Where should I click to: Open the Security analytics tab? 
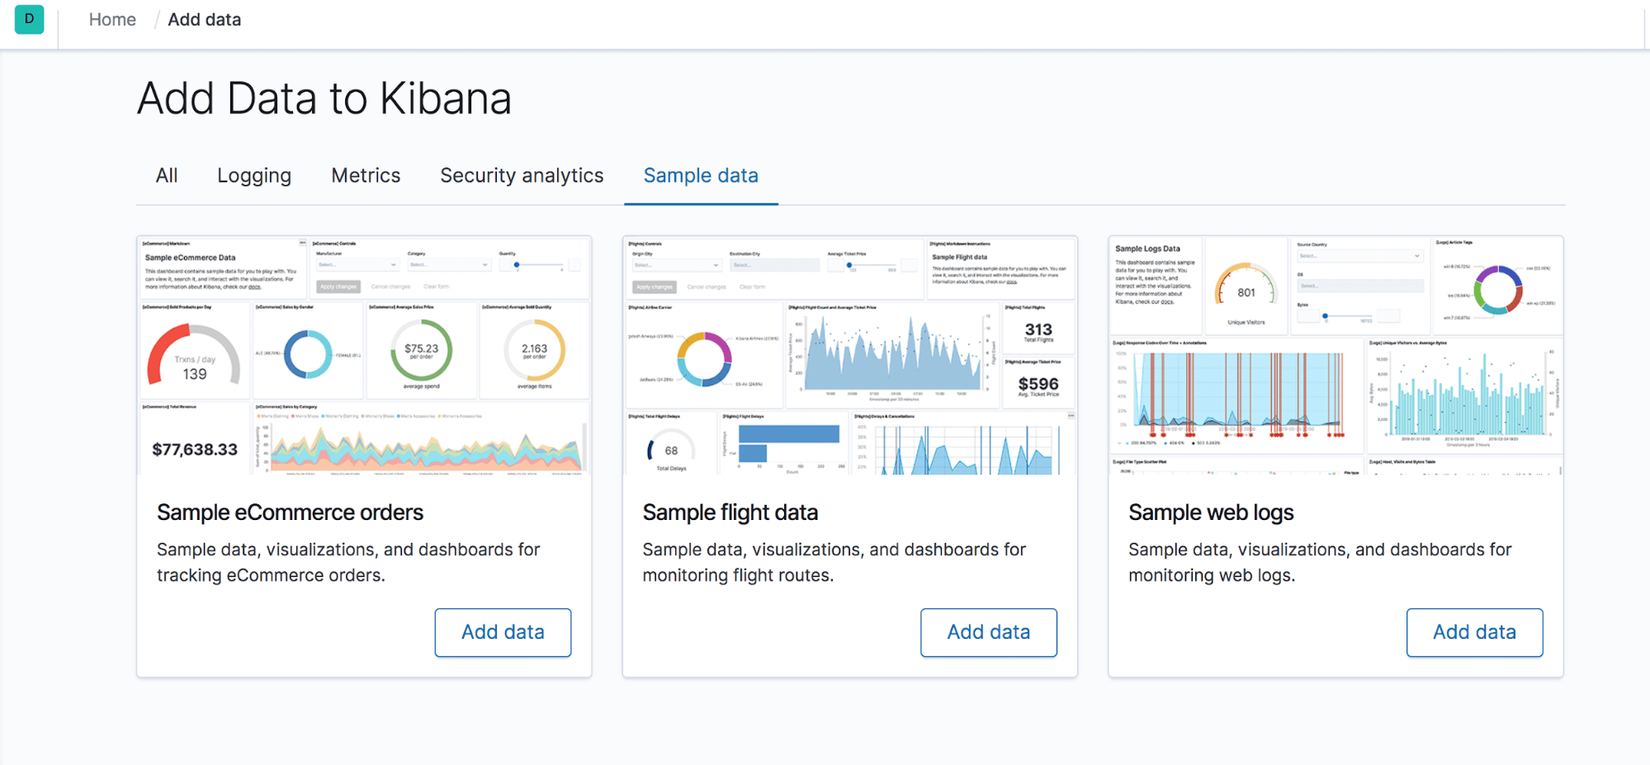point(522,176)
